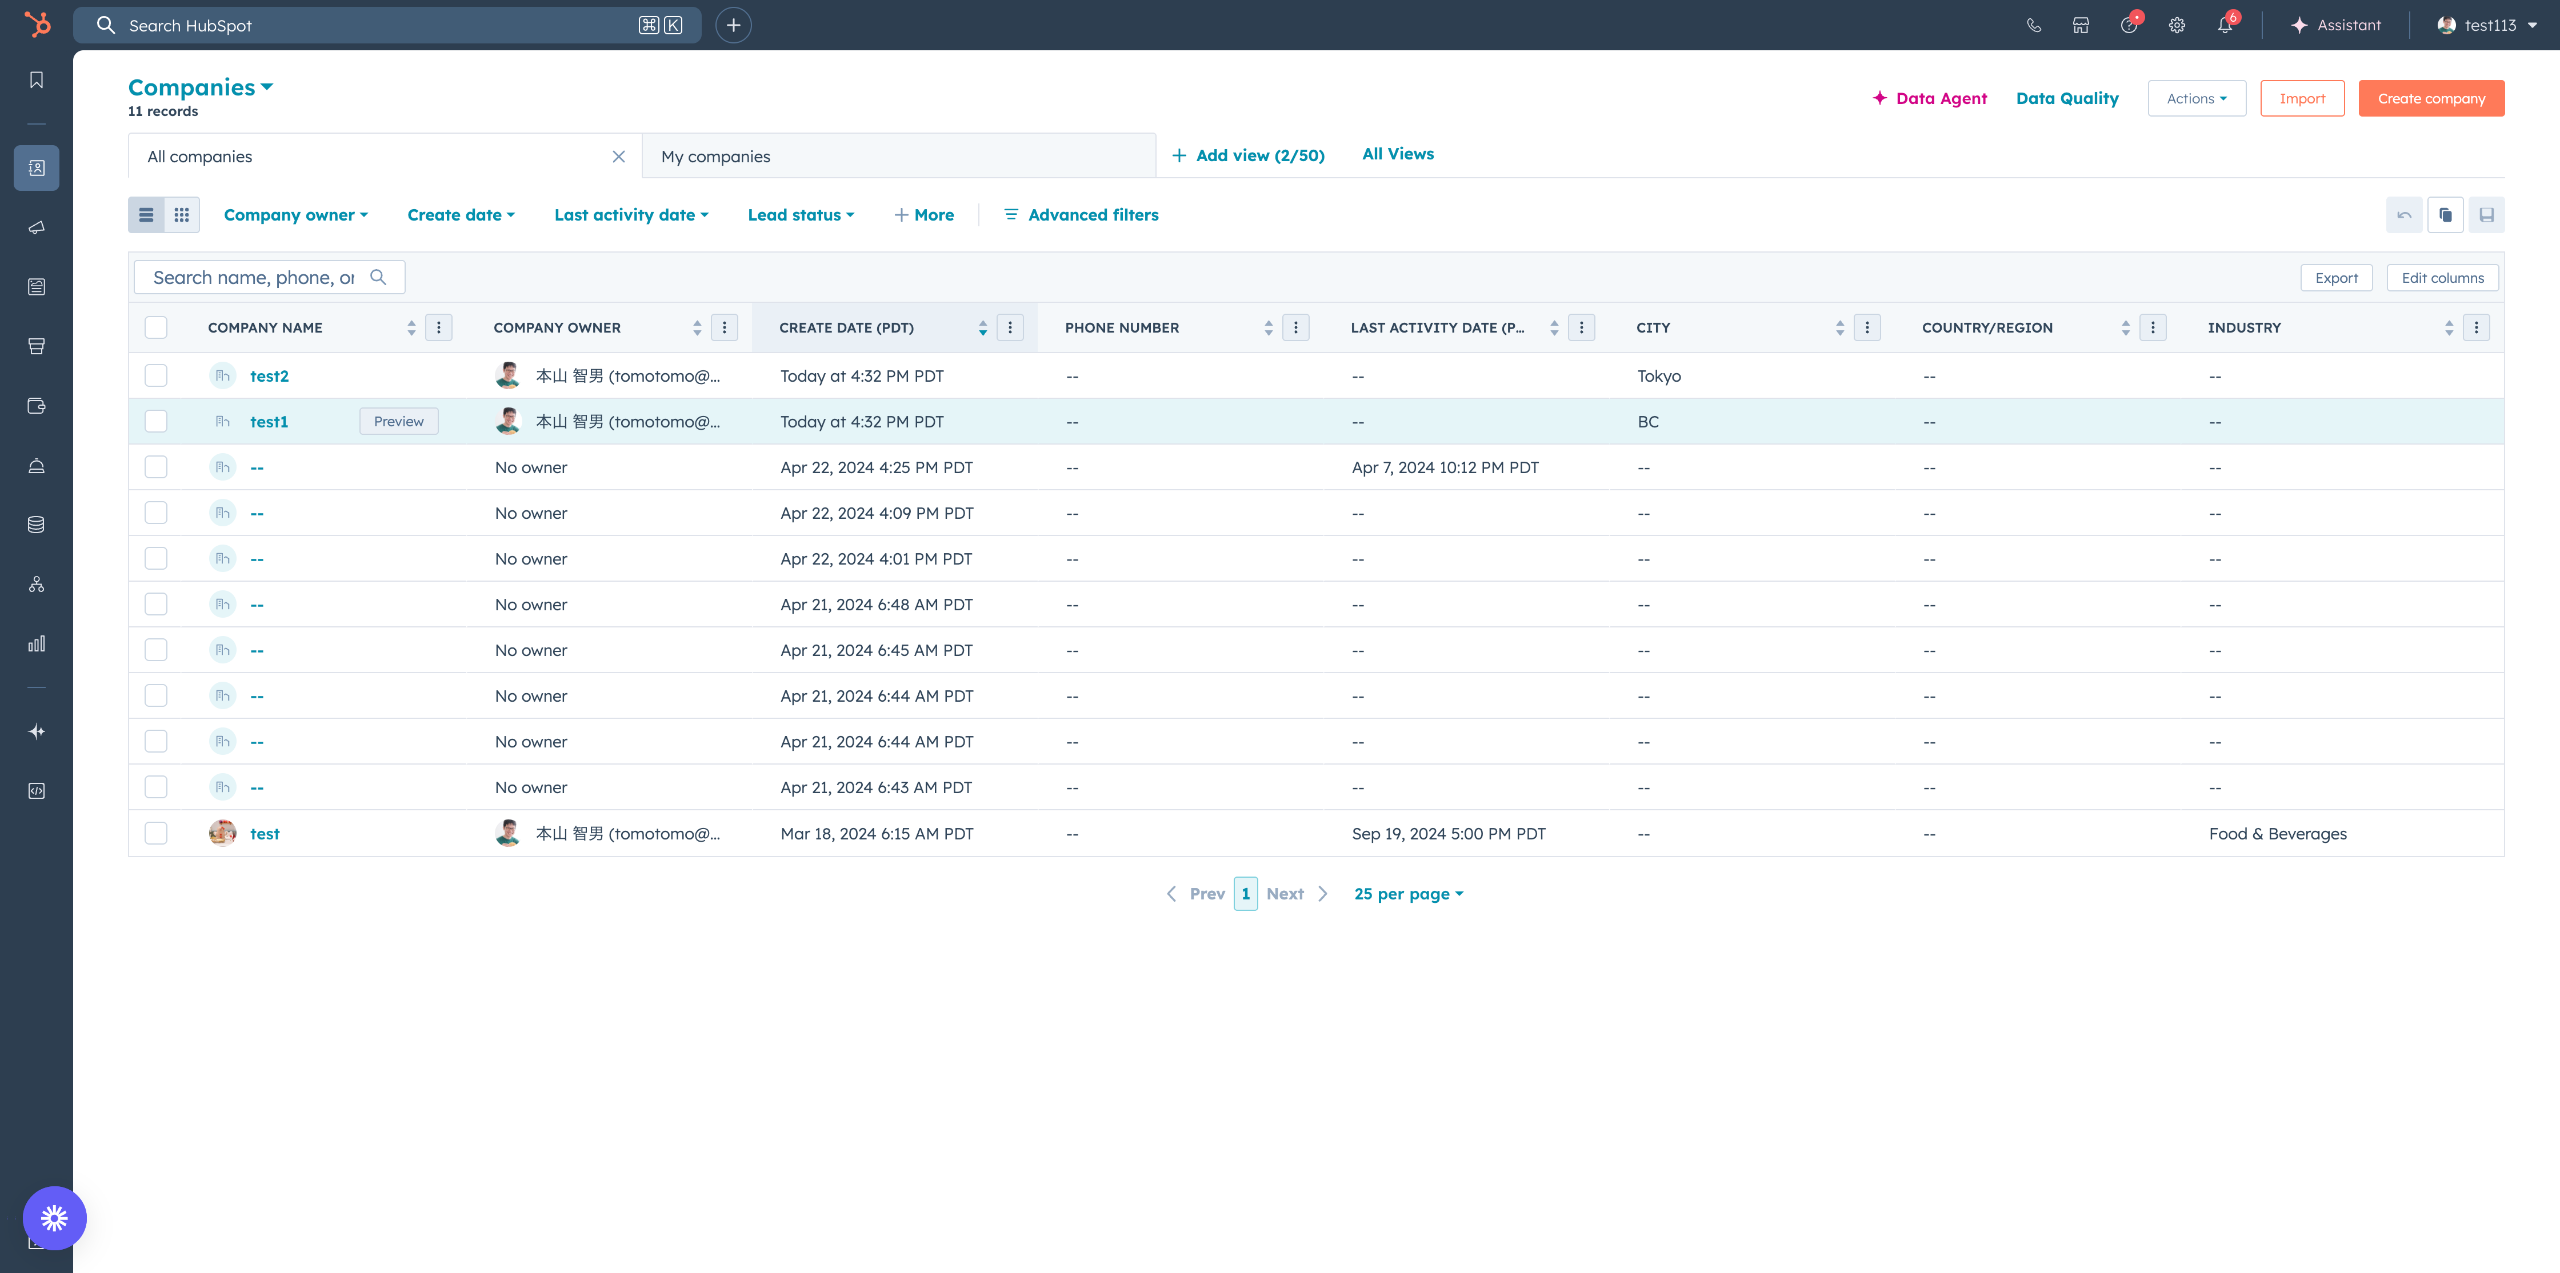The image size is (2560, 1273).
Task: Check the box for company test
Action: point(156,833)
